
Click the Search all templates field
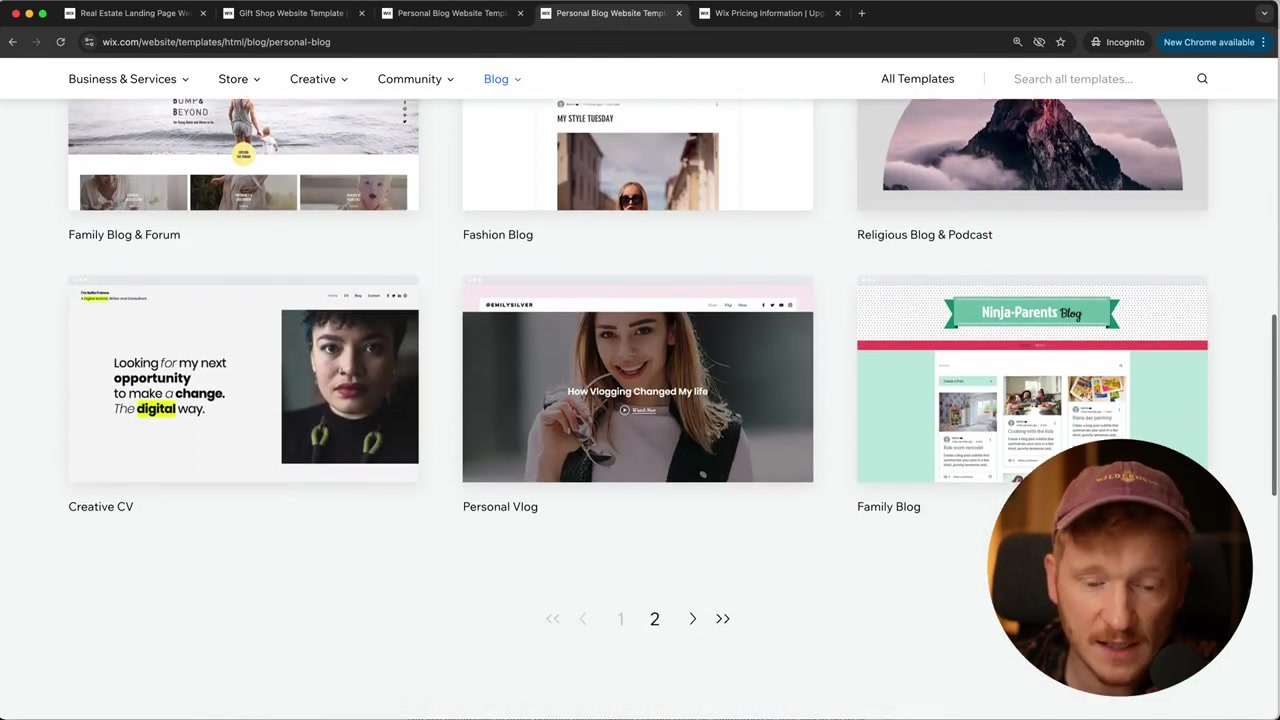[1098, 79]
